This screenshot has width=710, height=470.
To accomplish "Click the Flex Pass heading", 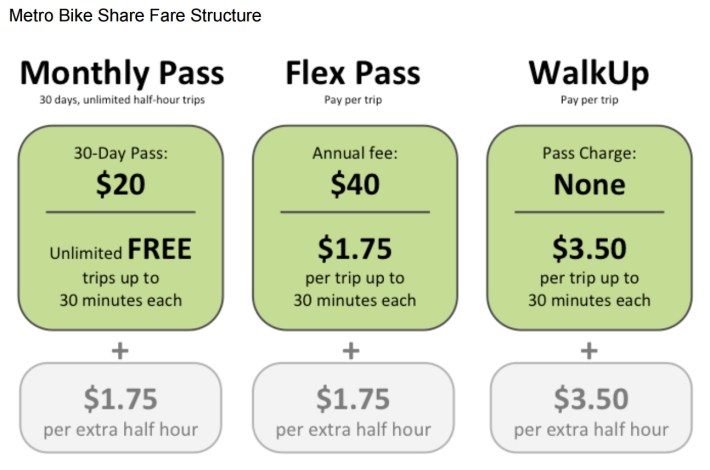I will click(353, 73).
